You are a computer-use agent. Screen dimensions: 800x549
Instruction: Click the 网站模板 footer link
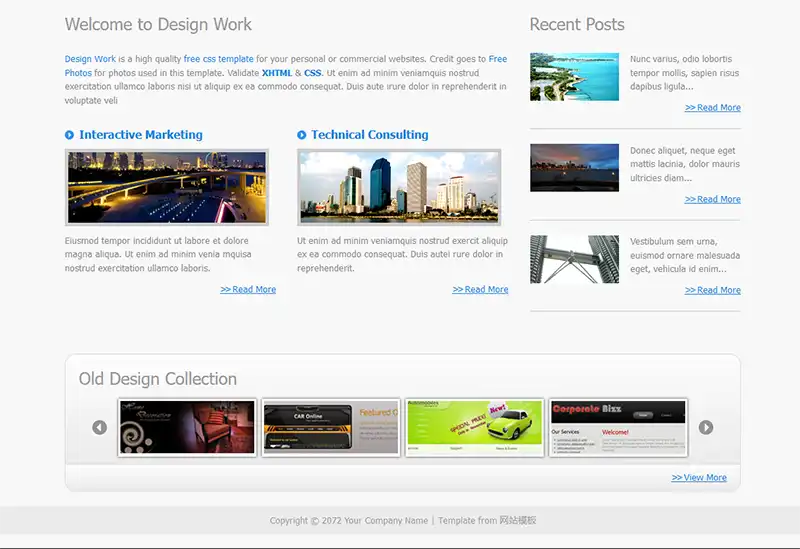coord(517,520)
